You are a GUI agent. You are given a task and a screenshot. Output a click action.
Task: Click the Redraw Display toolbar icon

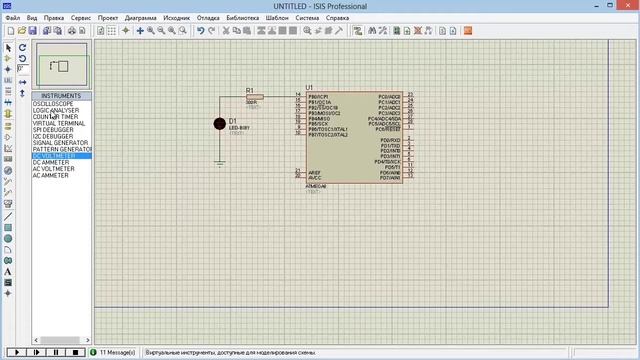[100, 31]
